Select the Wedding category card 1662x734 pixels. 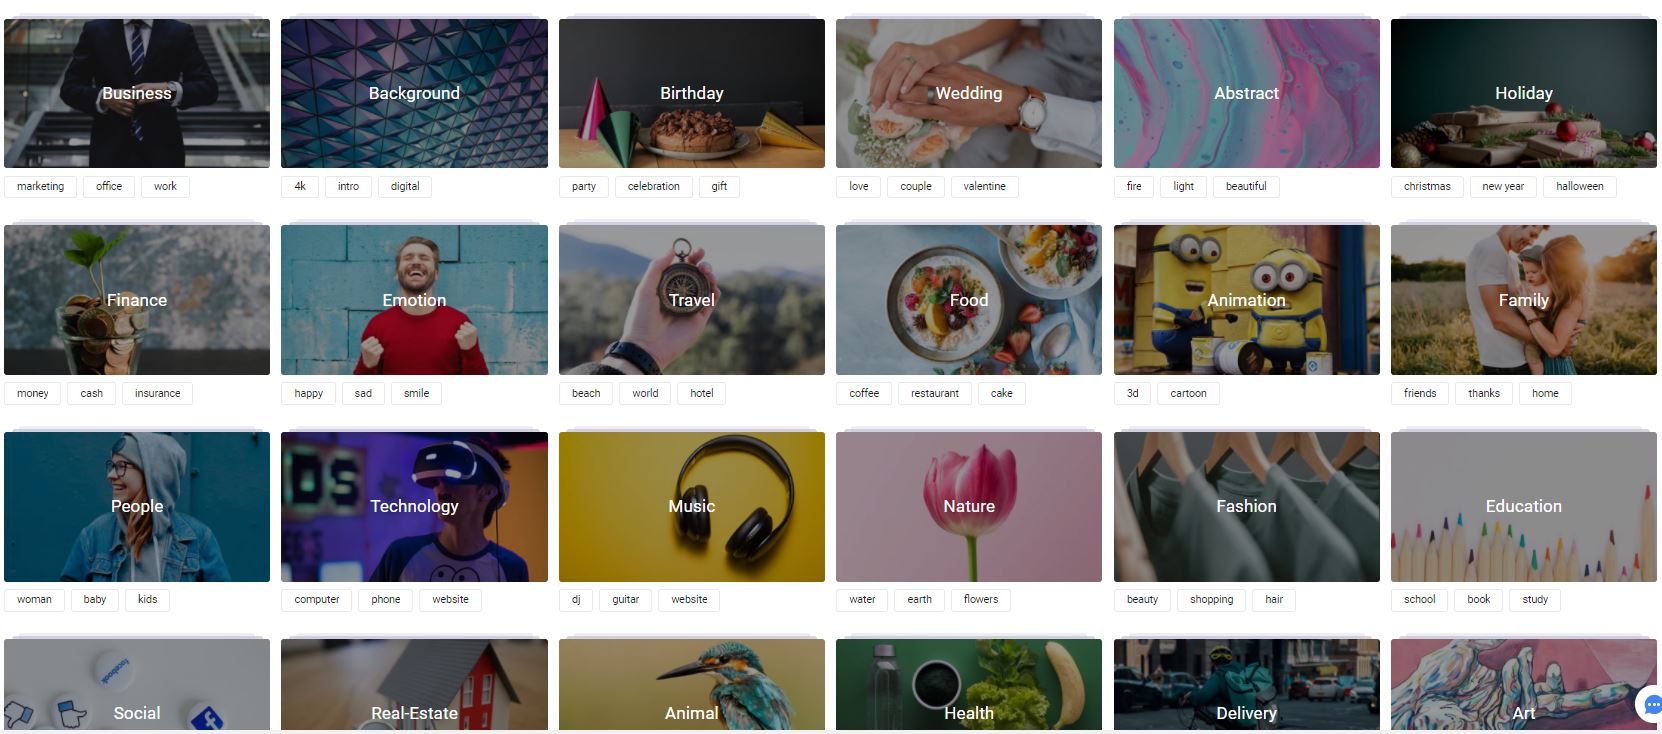(x=969, y=93)
